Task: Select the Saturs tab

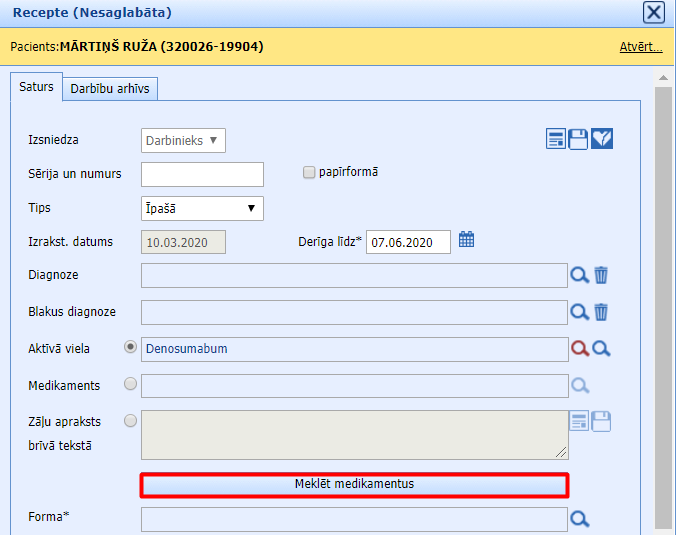Action: tap(36, 87)
